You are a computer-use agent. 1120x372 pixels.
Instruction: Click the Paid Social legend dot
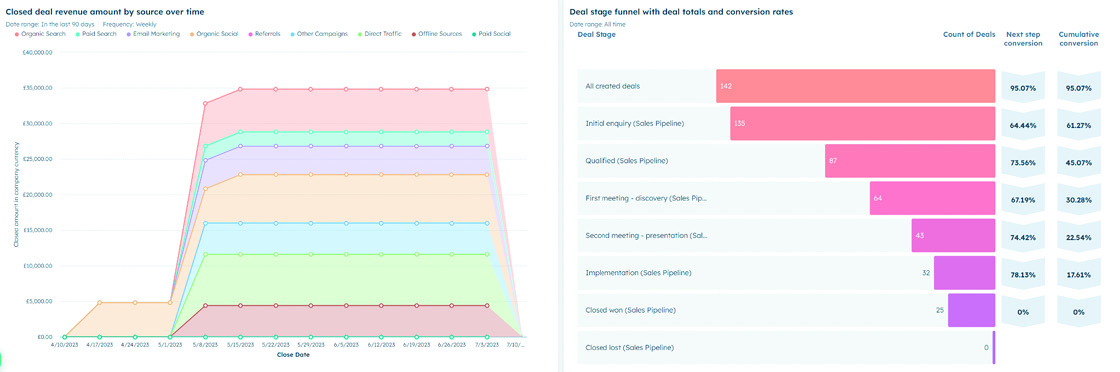(x=474, y=34)
